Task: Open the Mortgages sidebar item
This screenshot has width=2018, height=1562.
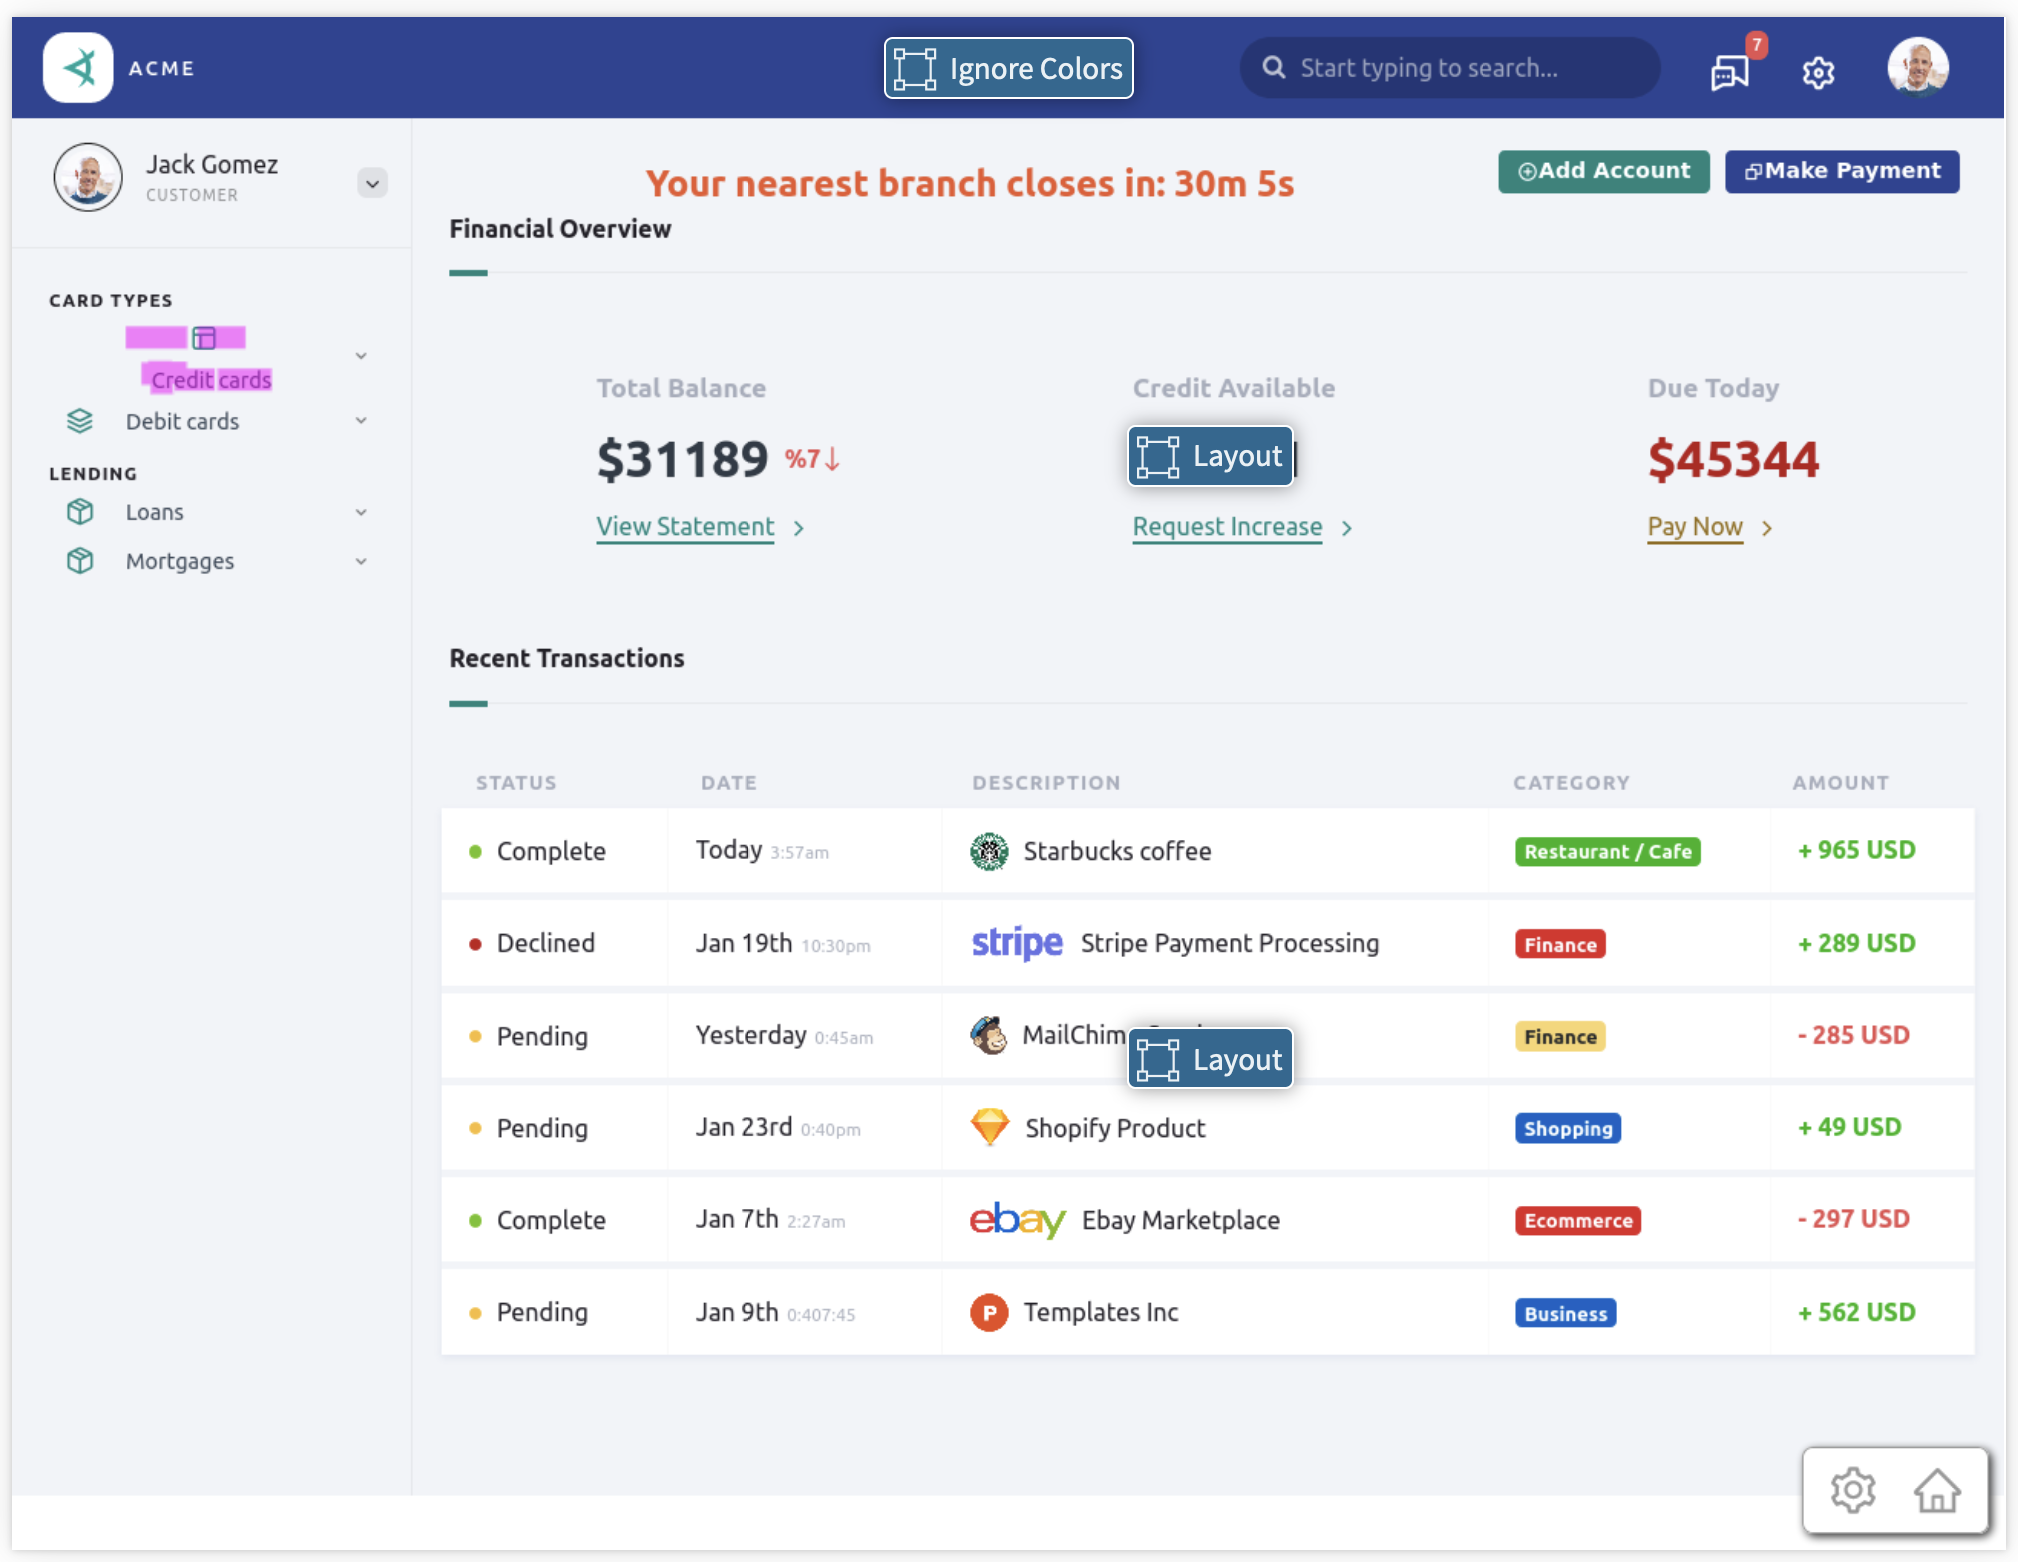Action: (180, 561)
